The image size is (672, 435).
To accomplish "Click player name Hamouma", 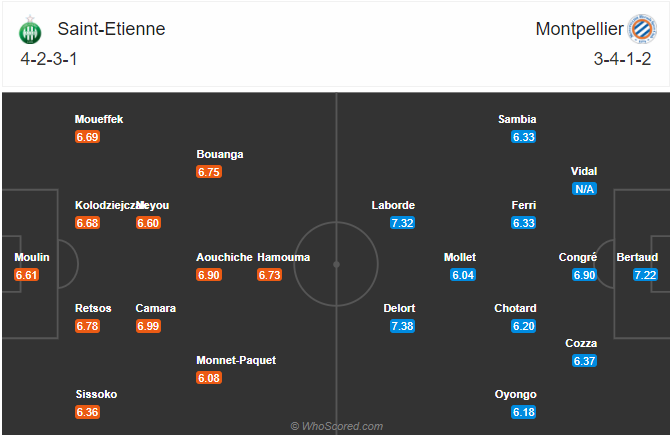I will pos(283,257).
